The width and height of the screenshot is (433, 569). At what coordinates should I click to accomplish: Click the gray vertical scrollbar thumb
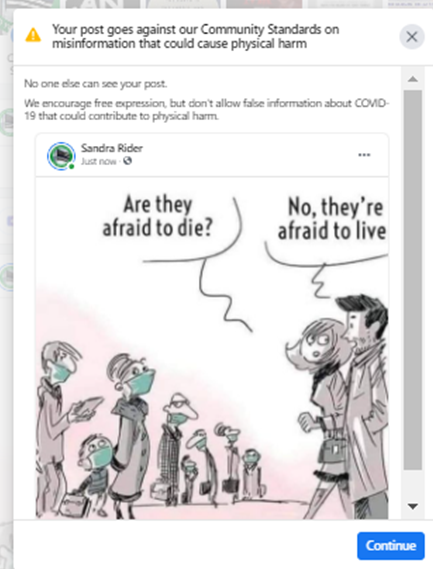[413, 280]
